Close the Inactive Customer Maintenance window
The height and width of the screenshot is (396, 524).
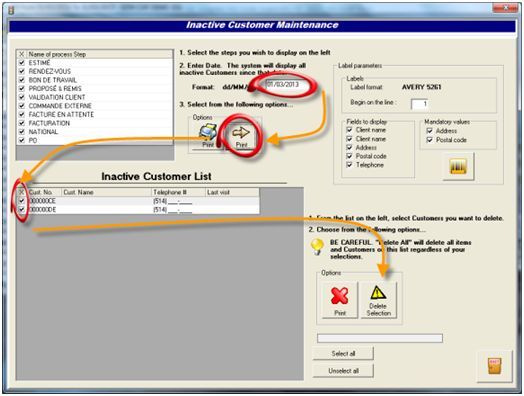coord(505,7)
